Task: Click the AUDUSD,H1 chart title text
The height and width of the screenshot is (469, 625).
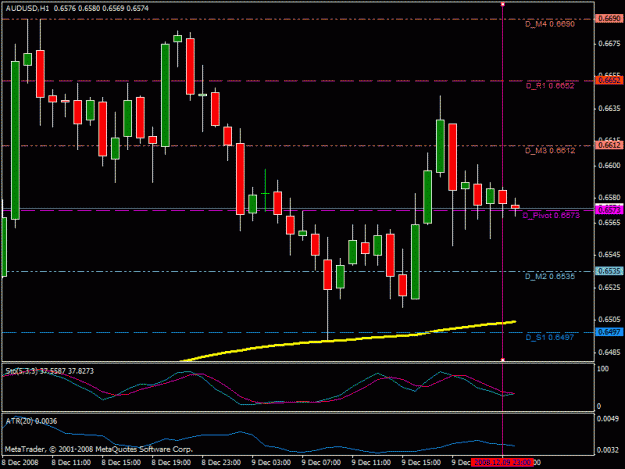Action: tap(27, 8)
